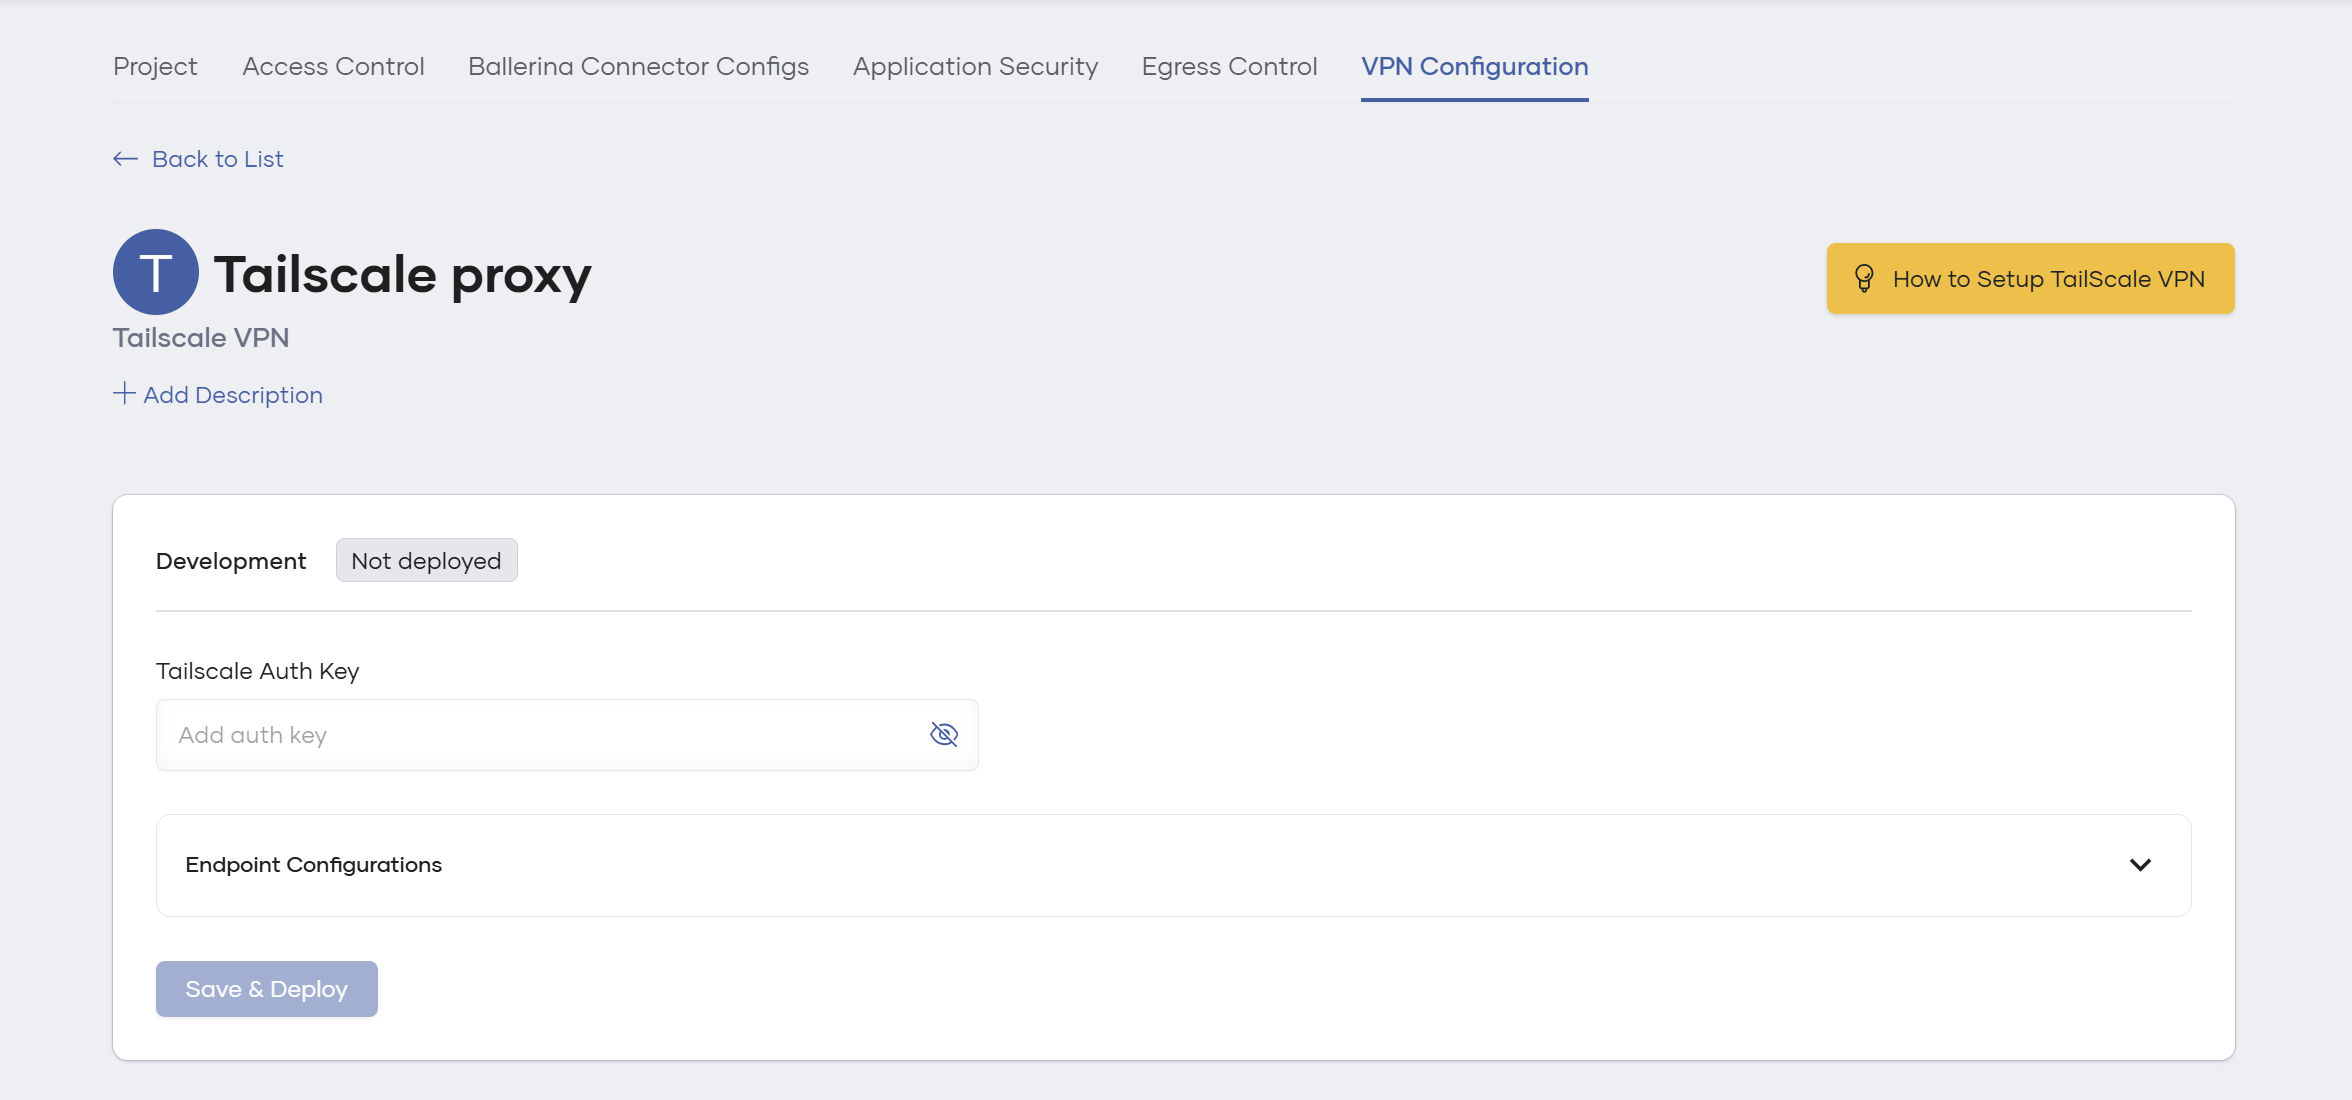This screenshot has height=1100, width=2352.
Task: Click the blue T avatar icon
Action: (x=156, y=272)
